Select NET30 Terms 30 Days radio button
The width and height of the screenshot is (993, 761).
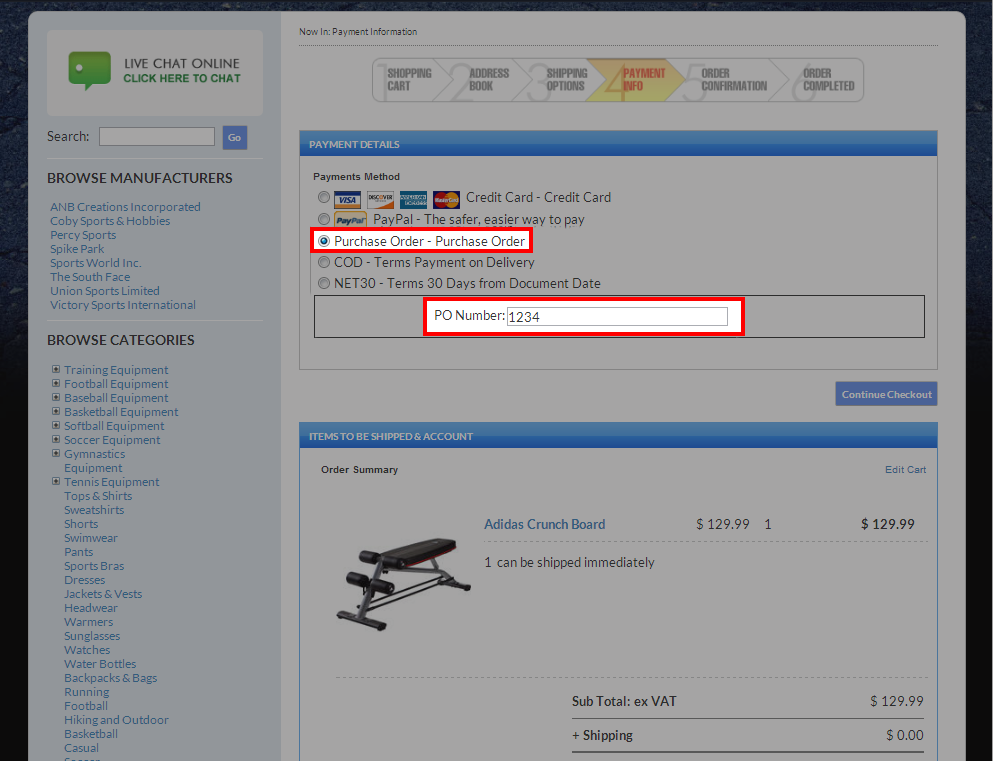(323, 283)
